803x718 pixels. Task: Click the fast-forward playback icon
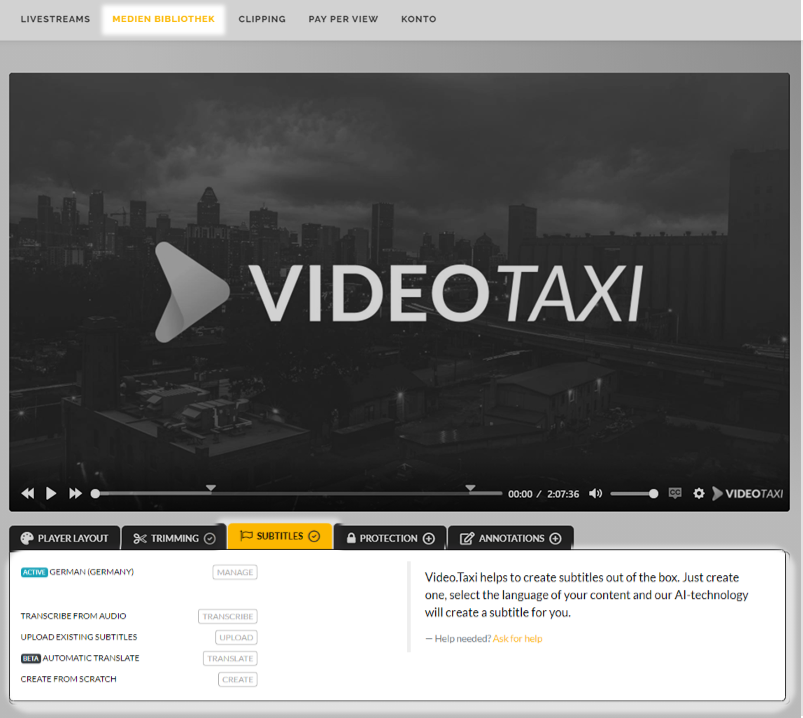75,493
